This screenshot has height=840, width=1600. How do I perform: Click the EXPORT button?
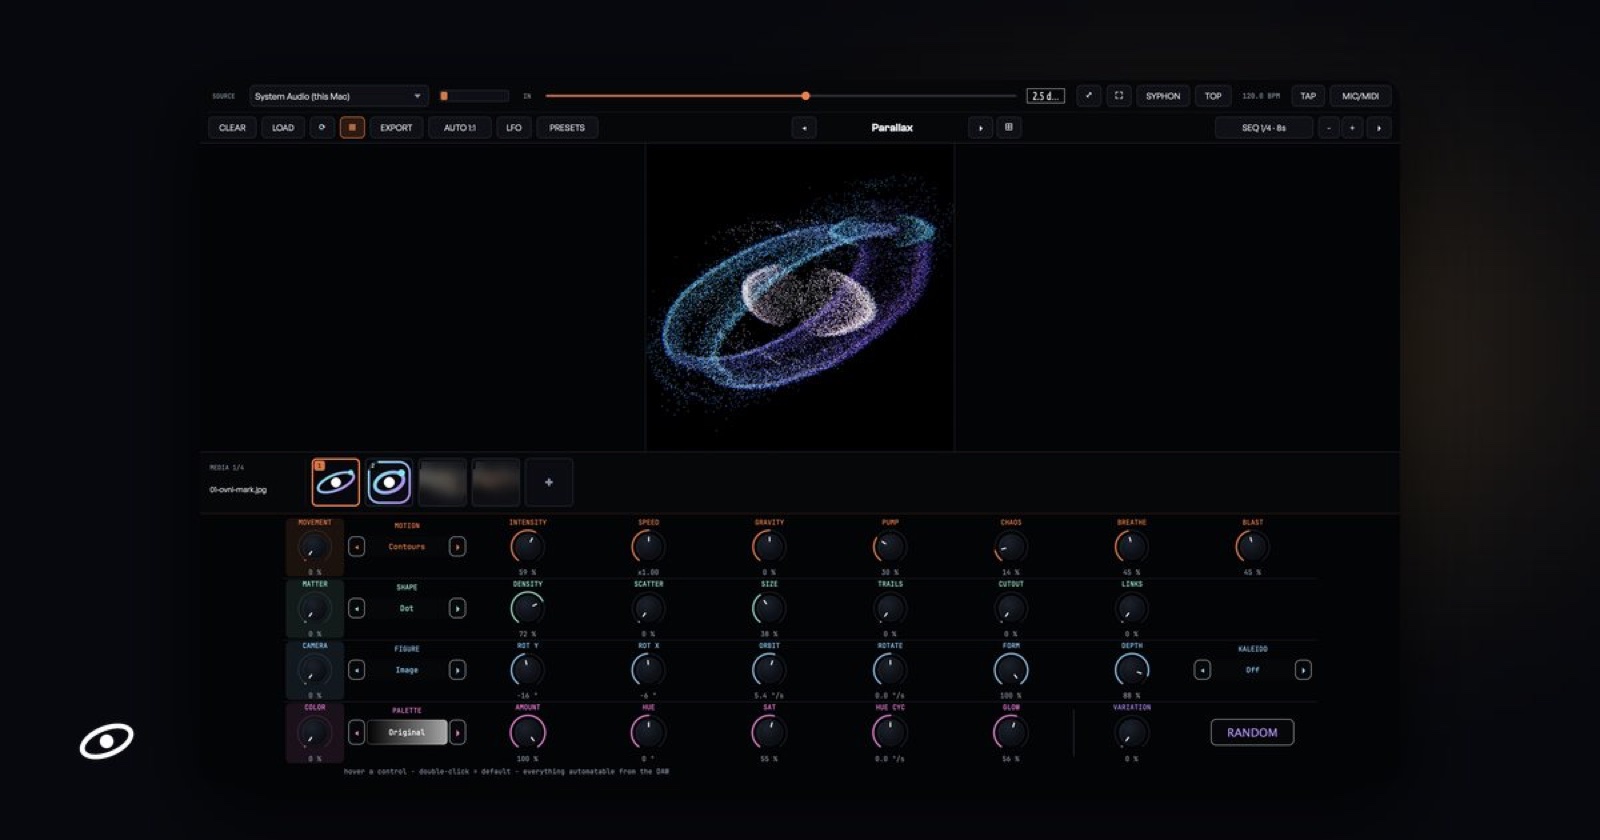[396, 128]
